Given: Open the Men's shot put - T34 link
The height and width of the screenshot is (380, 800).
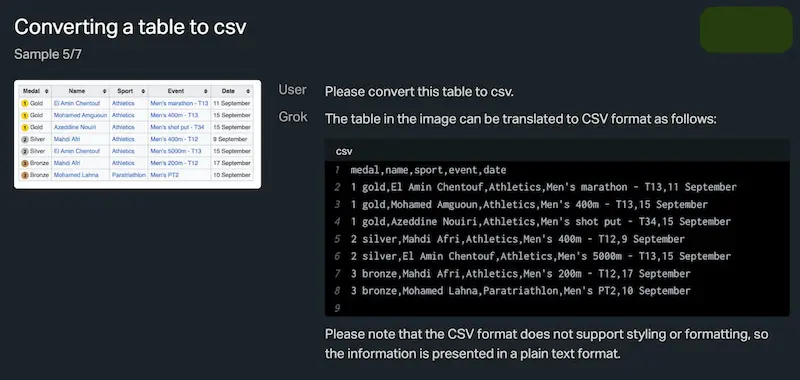Looking at the screenshot, I should click(177, 127).
